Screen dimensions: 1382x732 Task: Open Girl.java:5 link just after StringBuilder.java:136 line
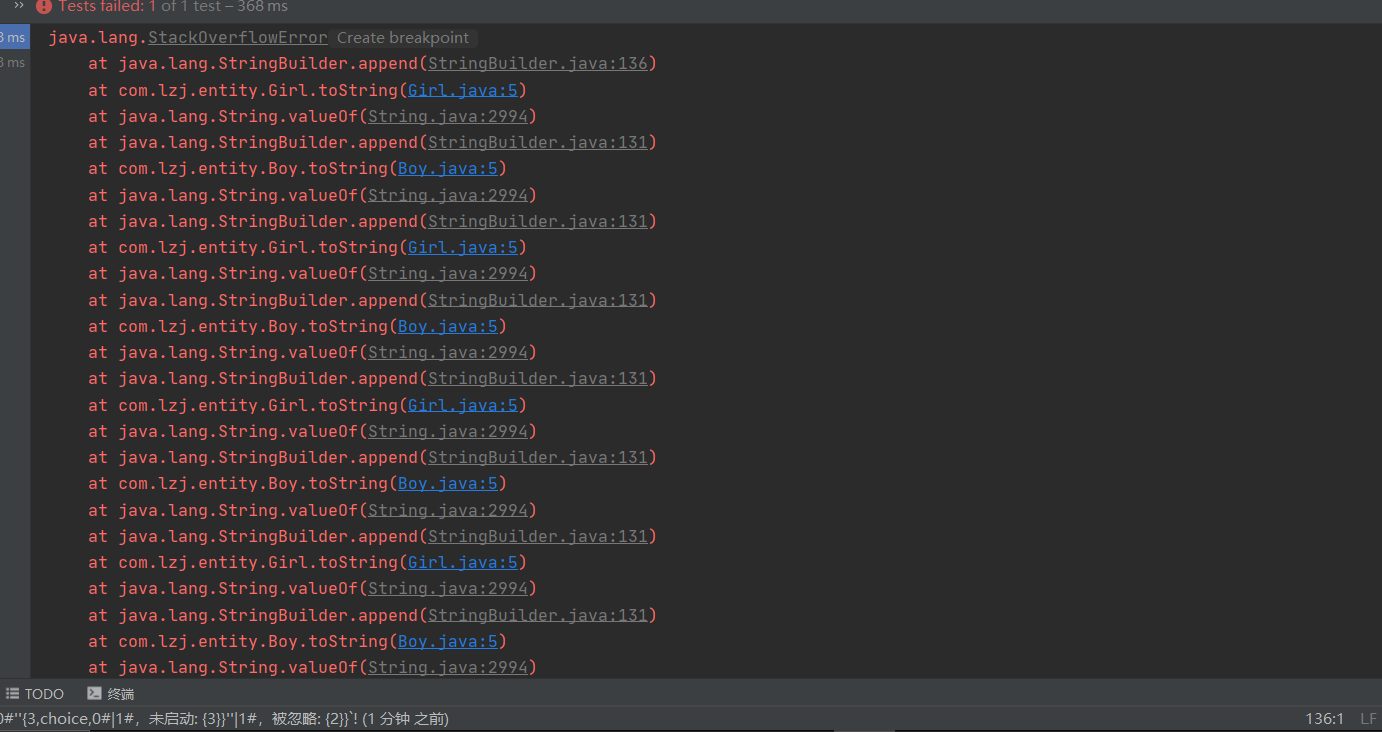click(x=463, y=90)
